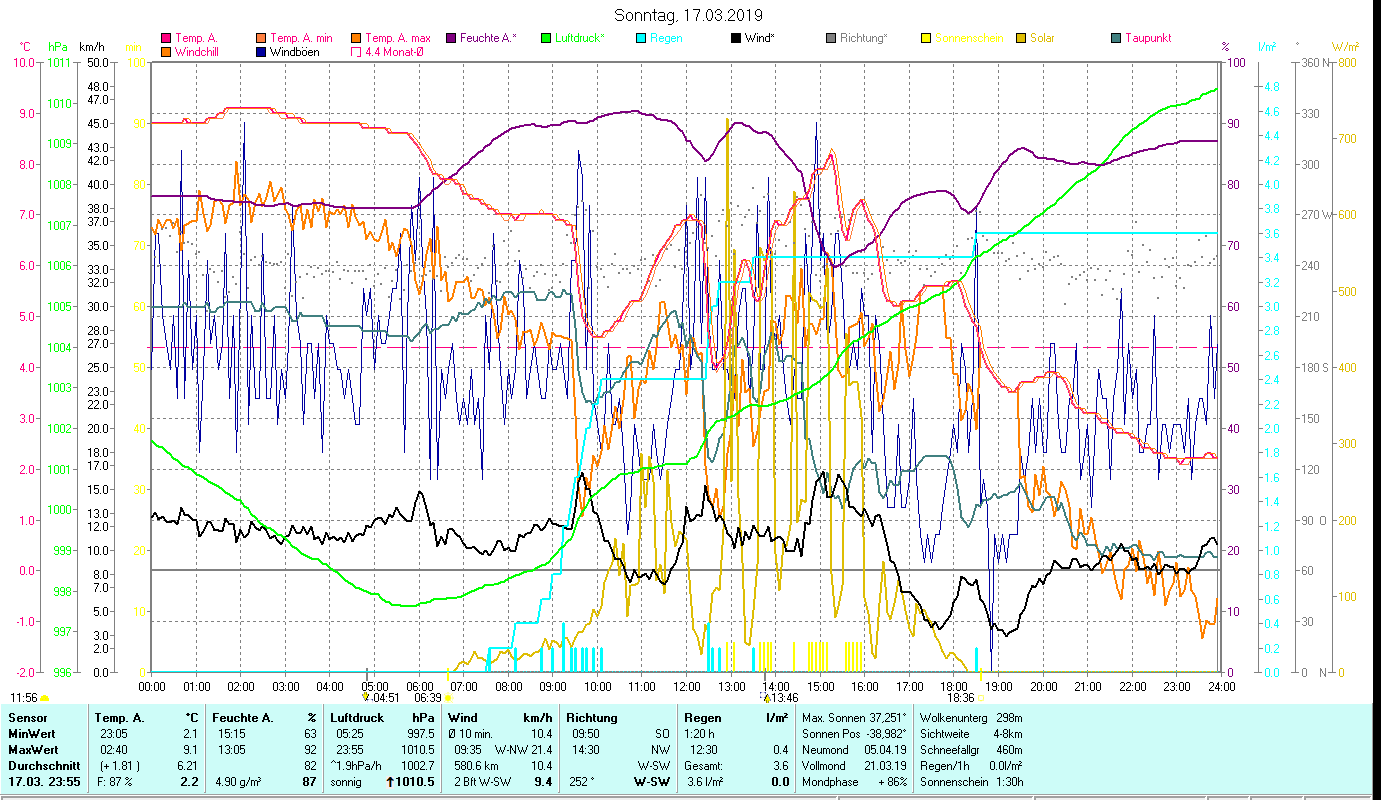
Task: Select the Temp. A. min legend color square
Action: (261, 39)
